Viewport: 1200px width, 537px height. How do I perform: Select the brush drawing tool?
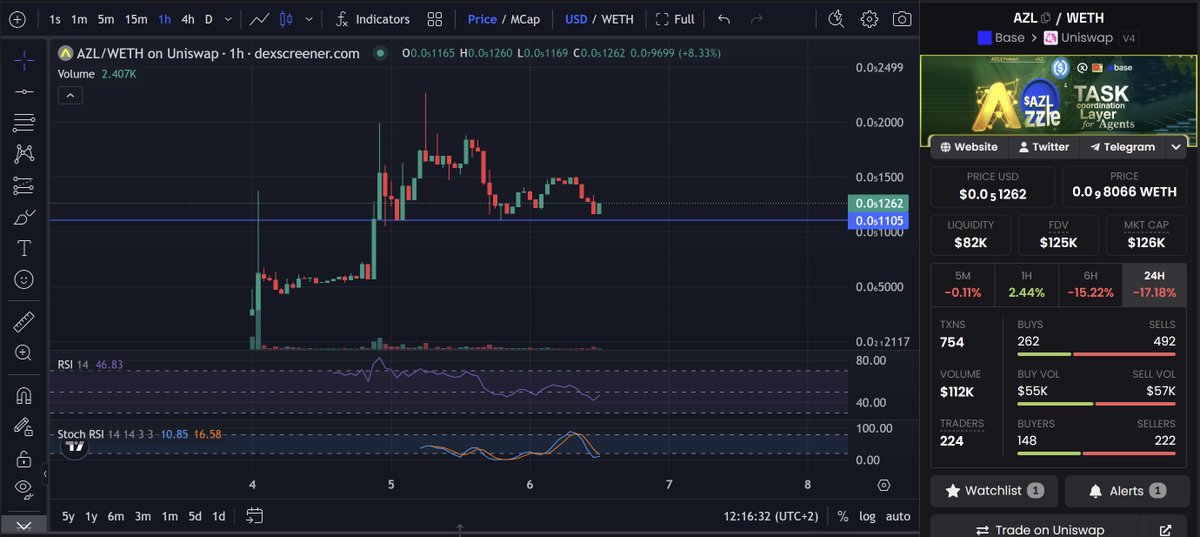point(24,217)
